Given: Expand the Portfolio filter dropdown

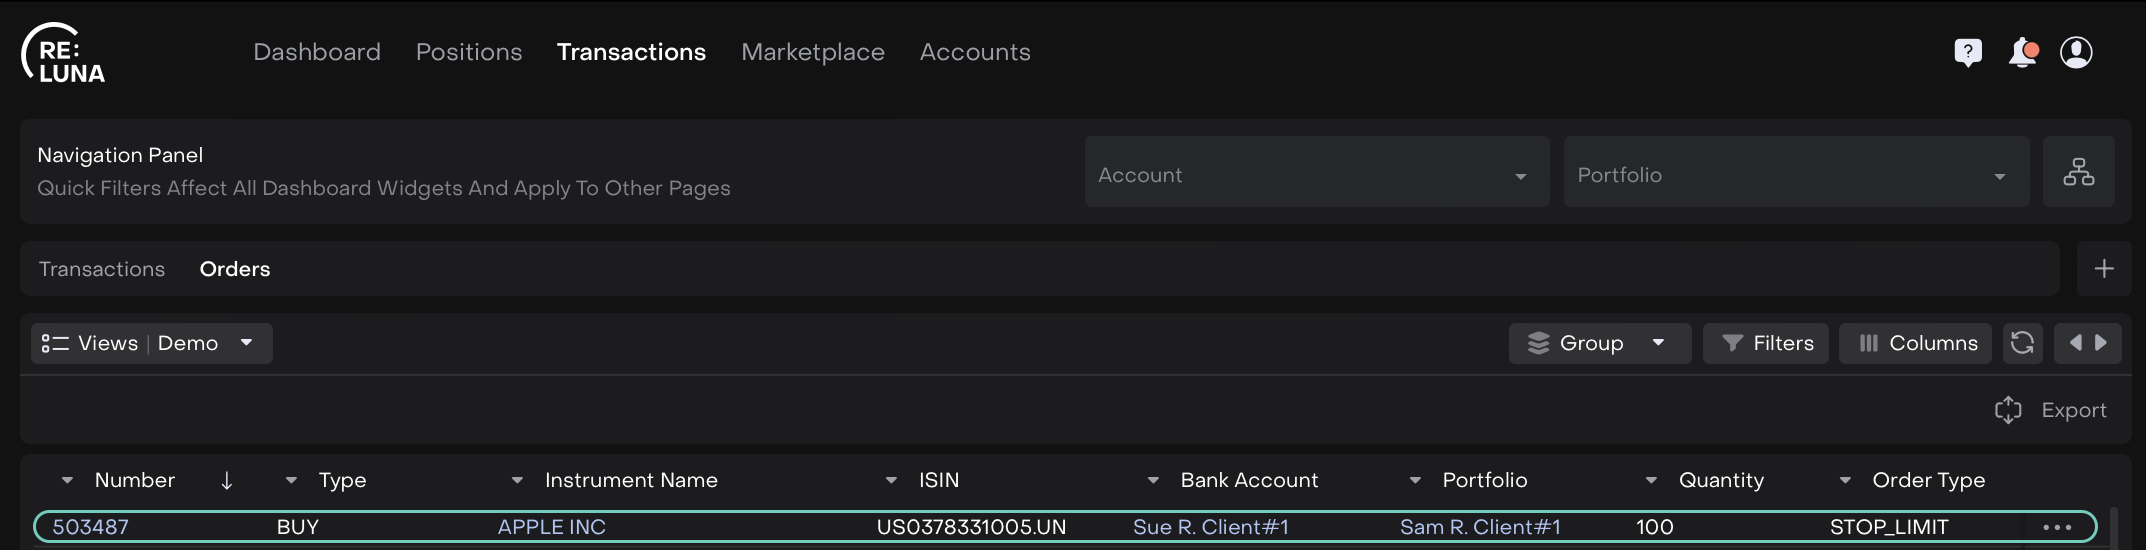Looking at the screenshot, I should (1795, 175).
